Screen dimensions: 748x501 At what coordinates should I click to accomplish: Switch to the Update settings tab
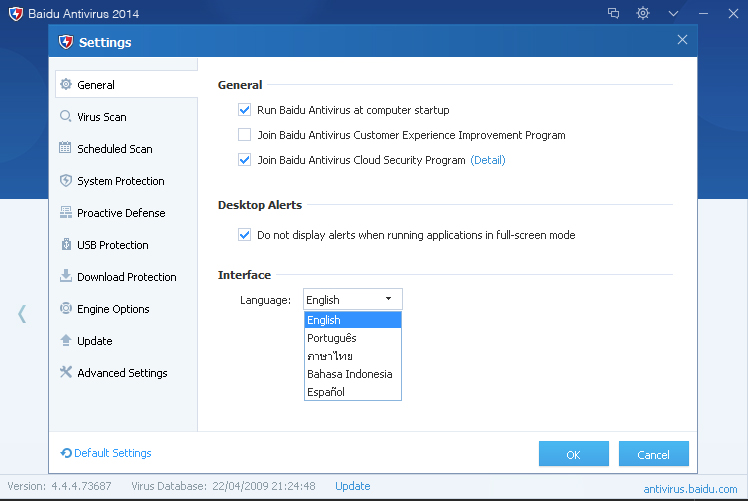tap(95, 341)
